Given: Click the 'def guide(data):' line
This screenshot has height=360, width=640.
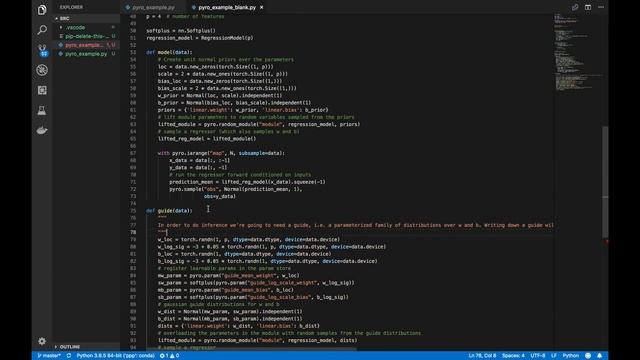Looking at the screenshot, I should tap(169, 211).
